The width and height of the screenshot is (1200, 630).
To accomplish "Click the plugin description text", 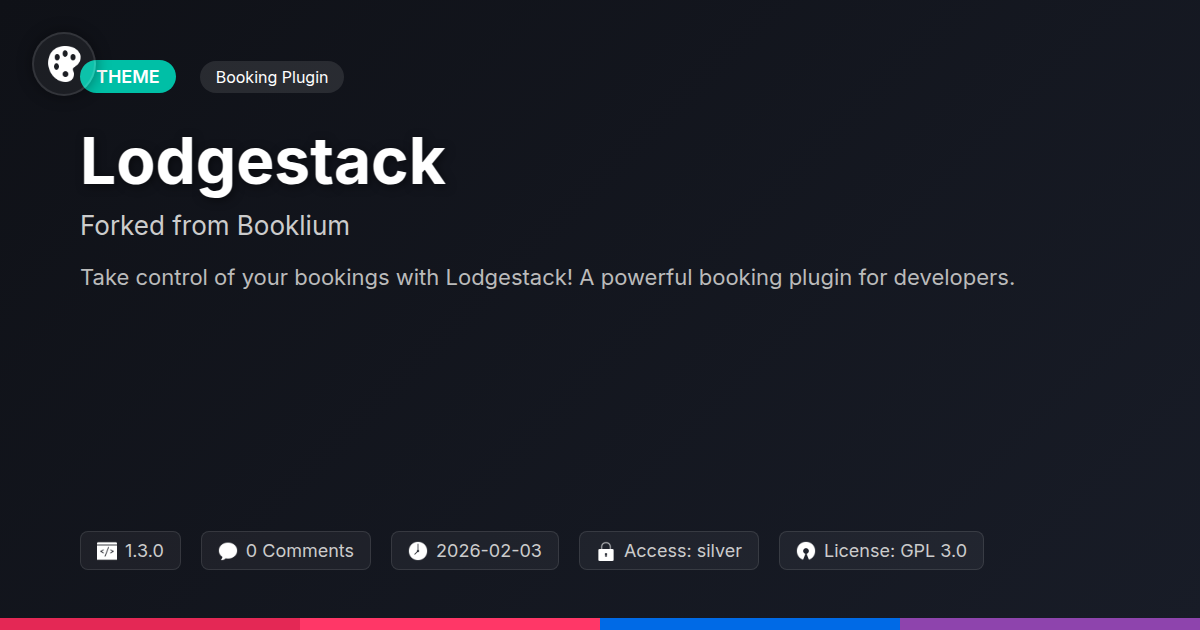I will click(x=548, y=278).
